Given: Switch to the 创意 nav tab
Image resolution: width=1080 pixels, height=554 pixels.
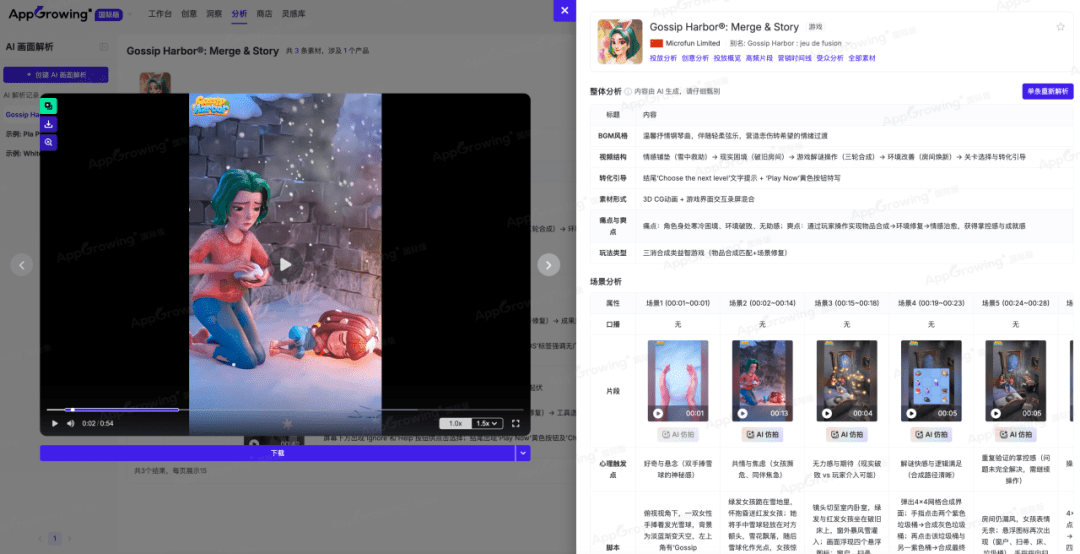Looking at the screenshot, I should point(189,14).
